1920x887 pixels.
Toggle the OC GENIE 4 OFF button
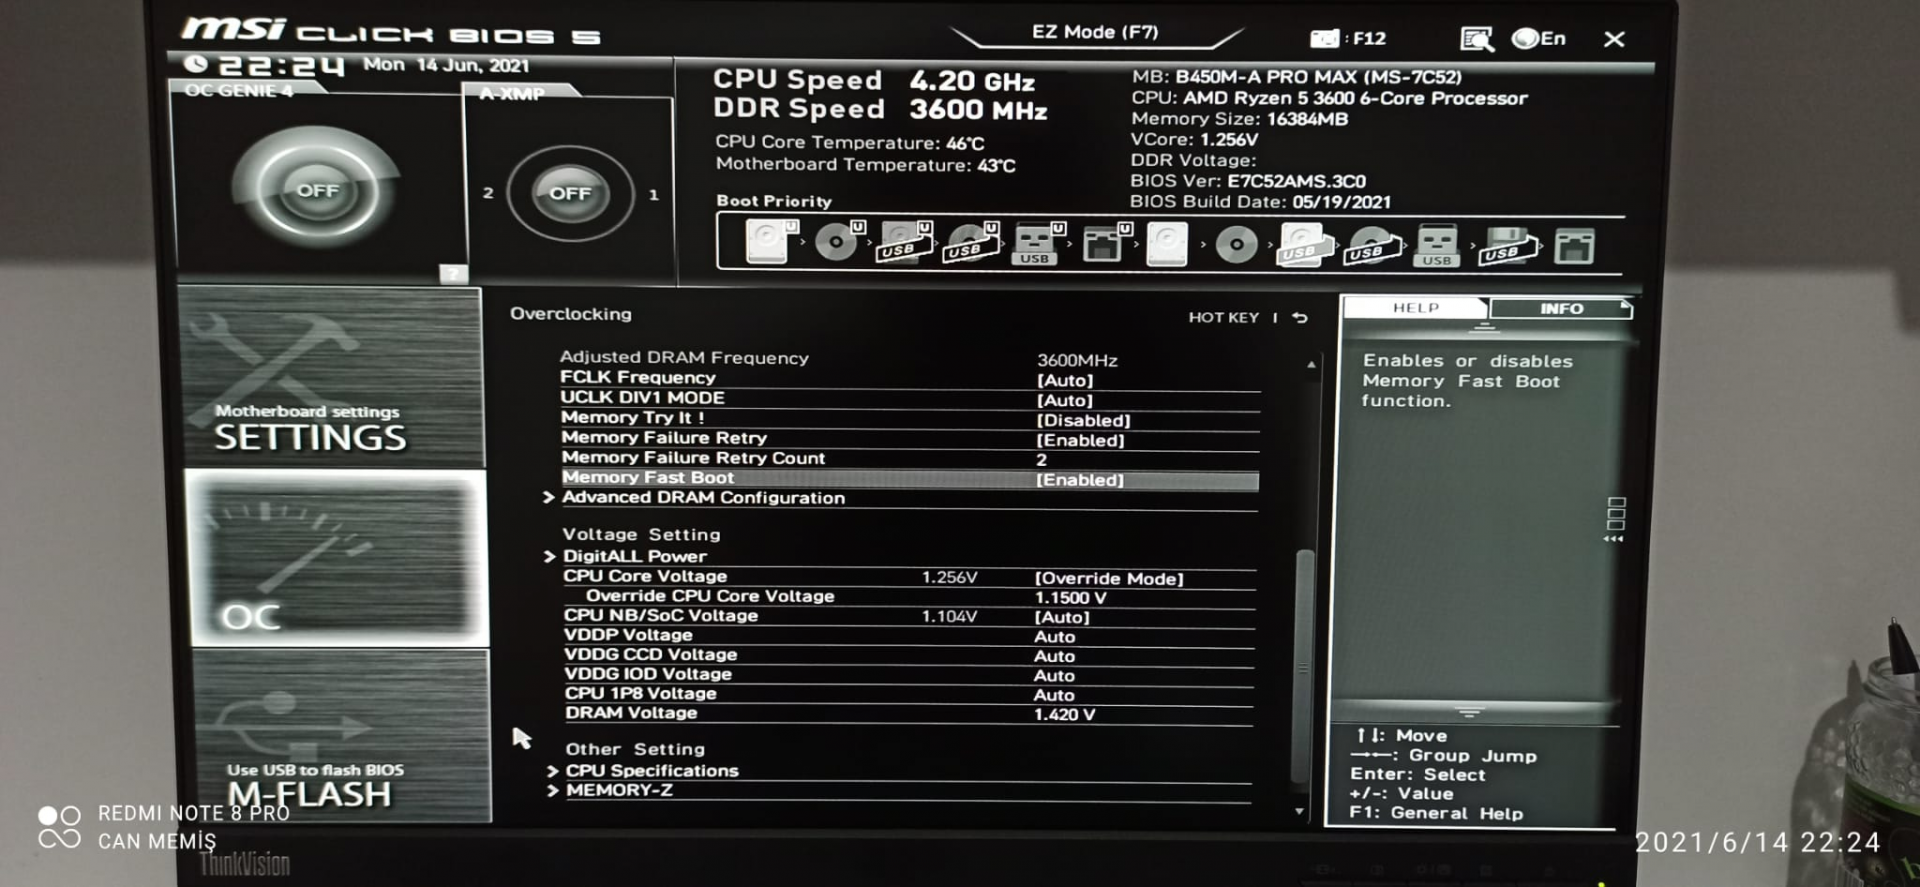pos(317,190)
